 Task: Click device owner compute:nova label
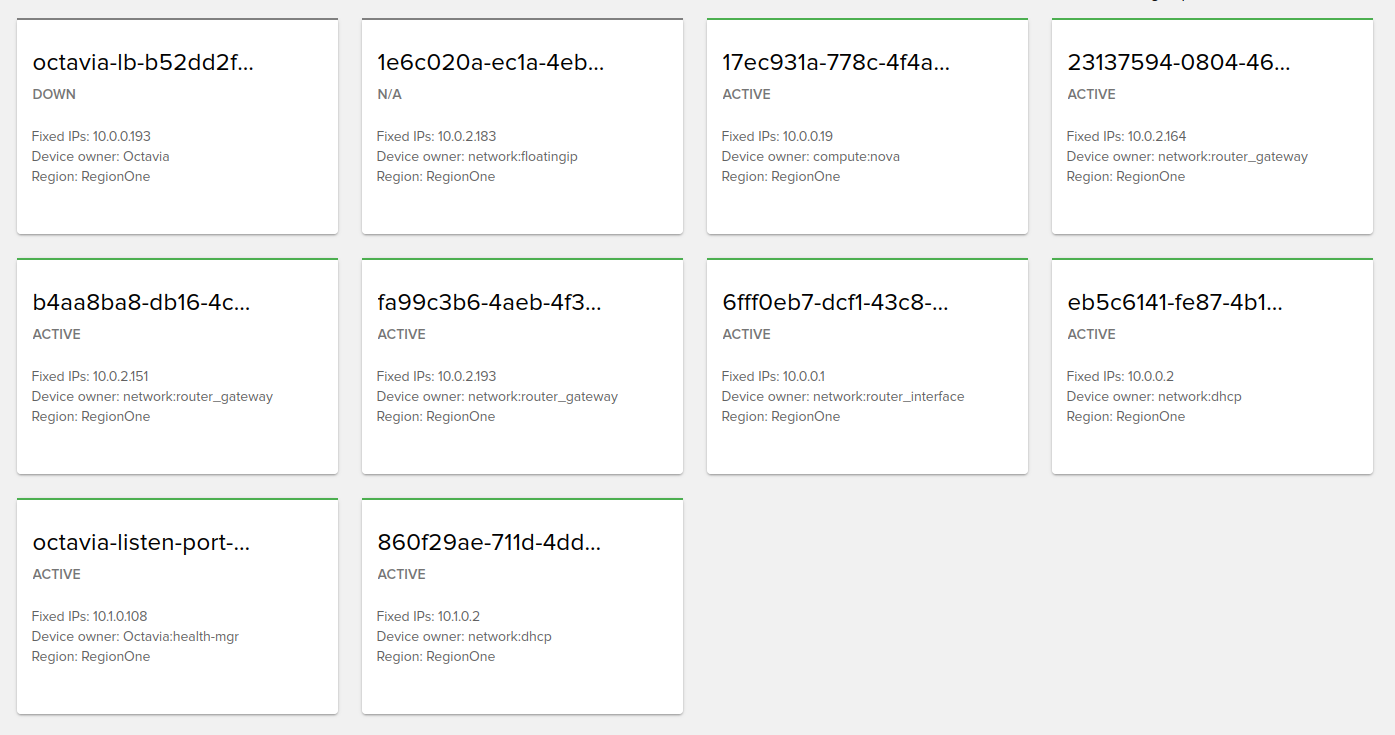point(810,156)
